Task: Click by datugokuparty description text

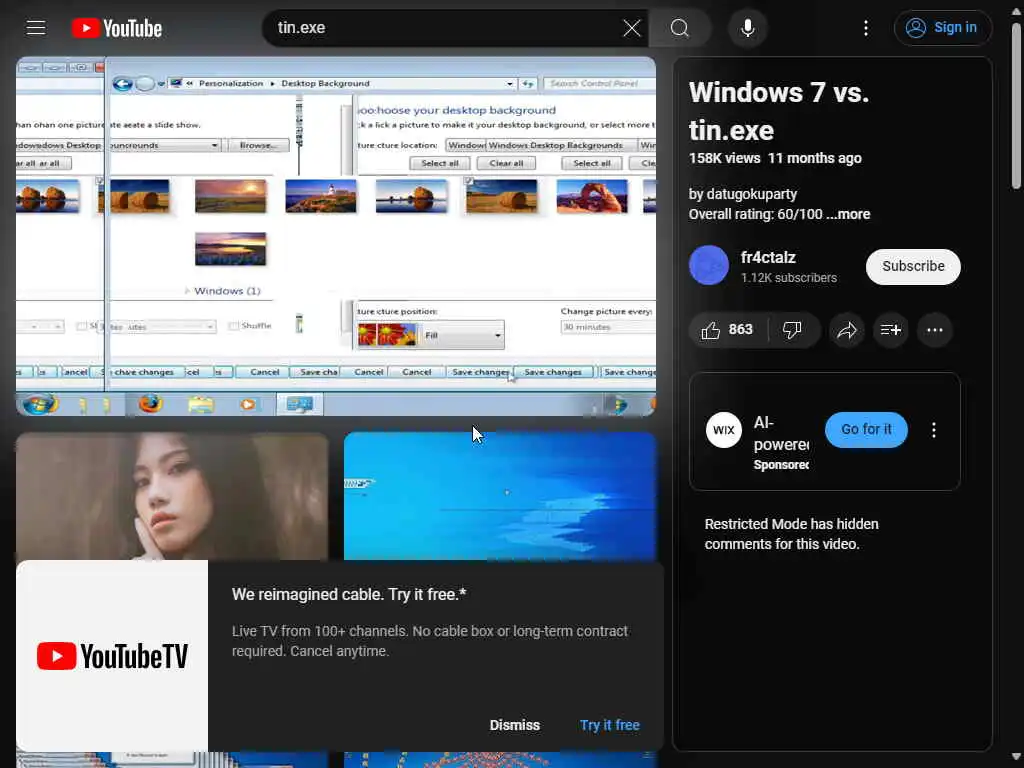Action: pyautogui.click(x=743, y=194)
